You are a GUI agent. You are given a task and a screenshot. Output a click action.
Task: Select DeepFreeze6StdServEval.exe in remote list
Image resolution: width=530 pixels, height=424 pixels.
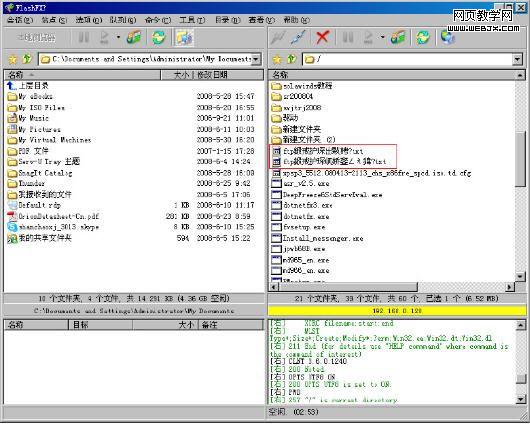point(327,195)
